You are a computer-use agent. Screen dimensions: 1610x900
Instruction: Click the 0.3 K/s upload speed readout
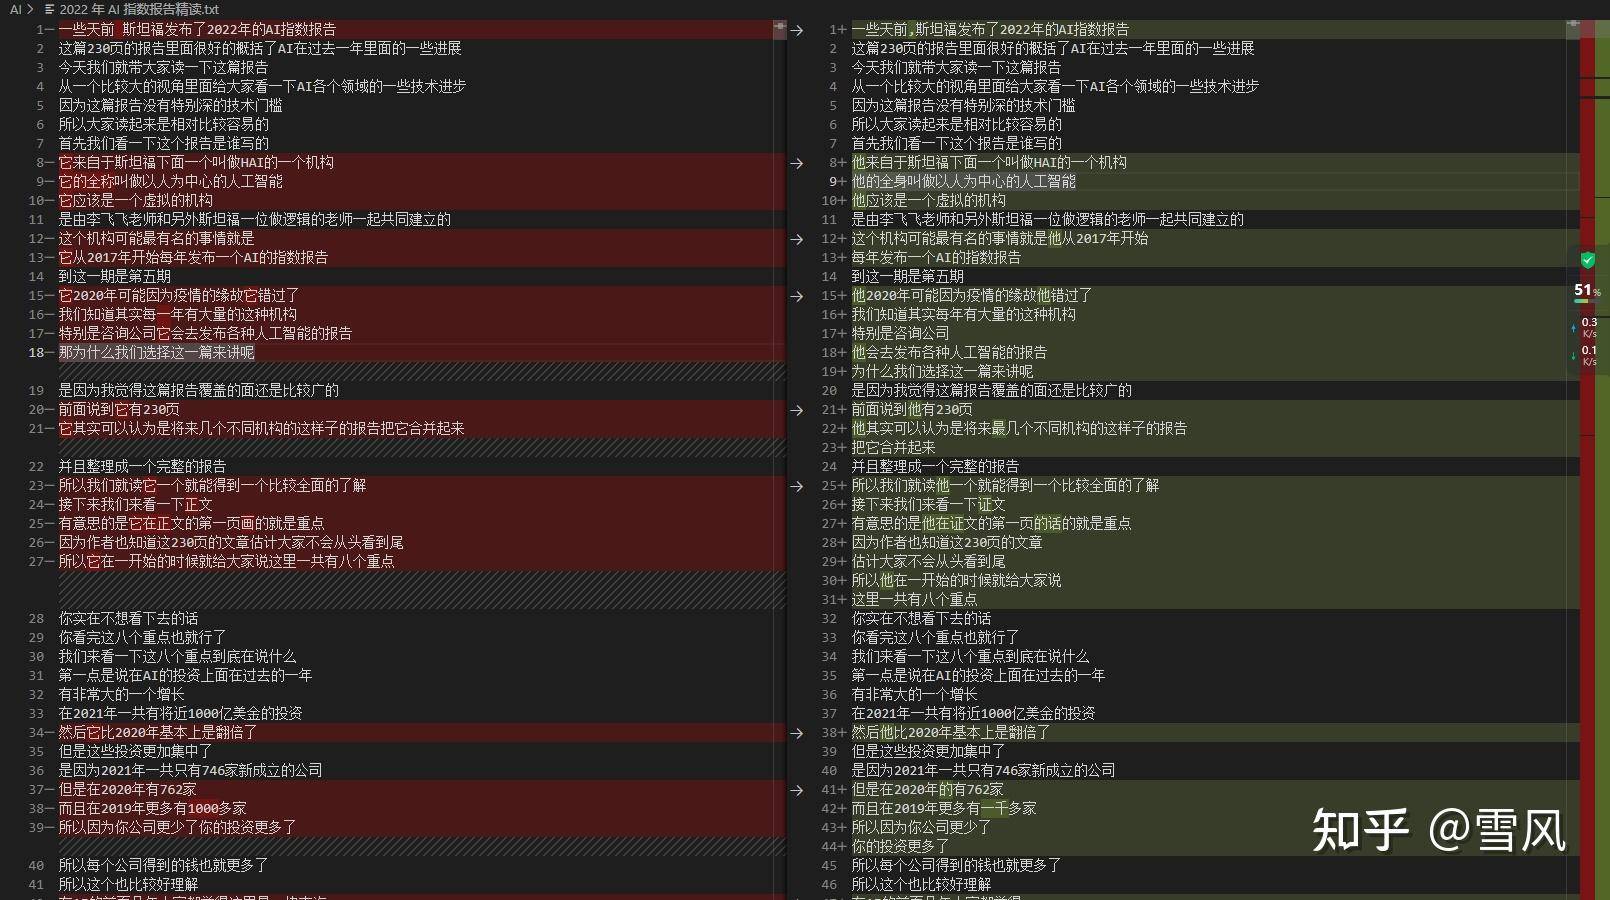[x=1589, y=327]
